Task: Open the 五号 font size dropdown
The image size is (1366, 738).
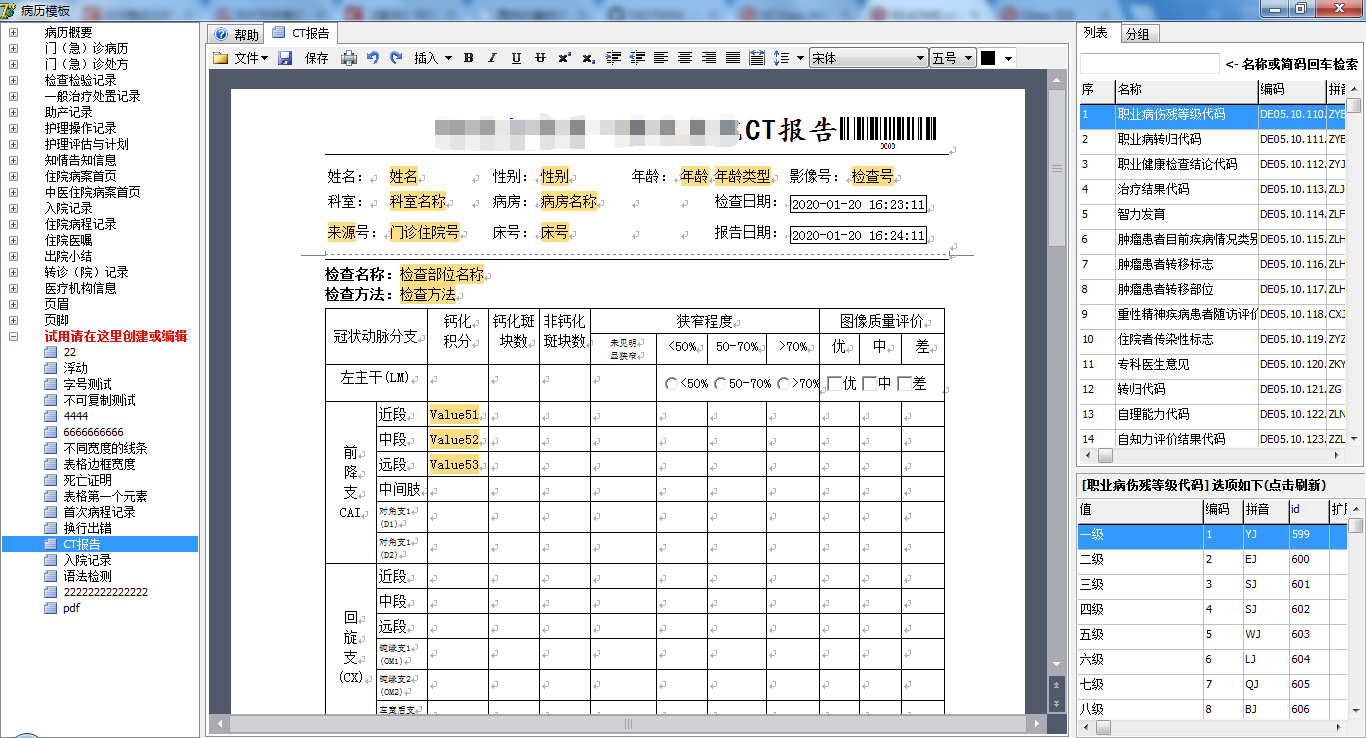Action: [x=969, y=58]
